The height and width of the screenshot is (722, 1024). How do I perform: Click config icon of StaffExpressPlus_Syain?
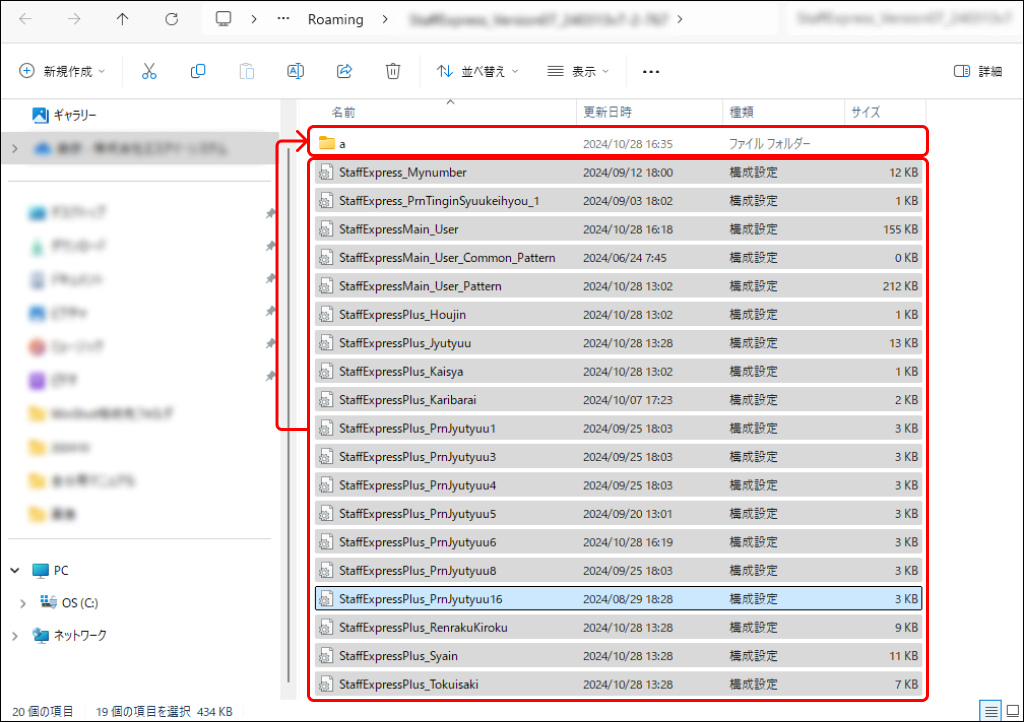point(325,656)
